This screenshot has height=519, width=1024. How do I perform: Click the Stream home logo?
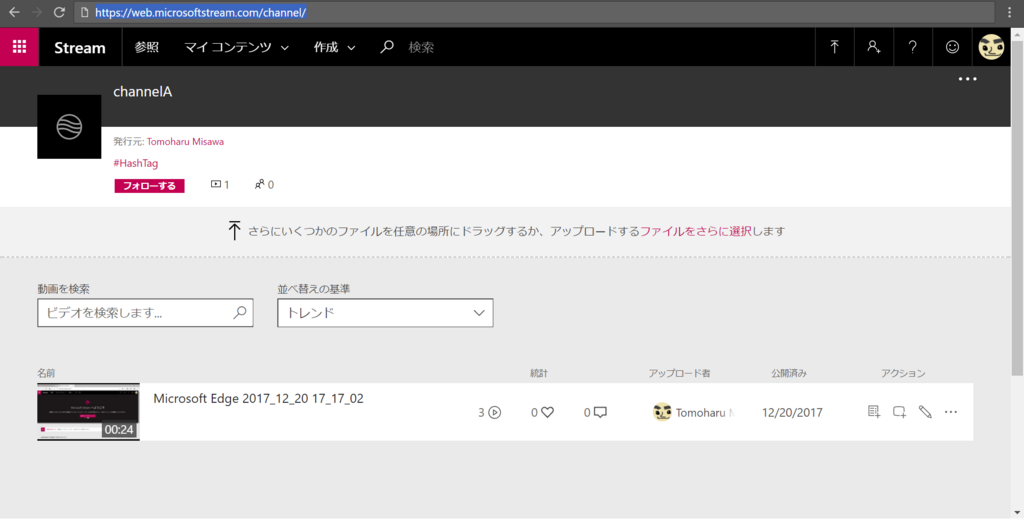click(80, 48)
